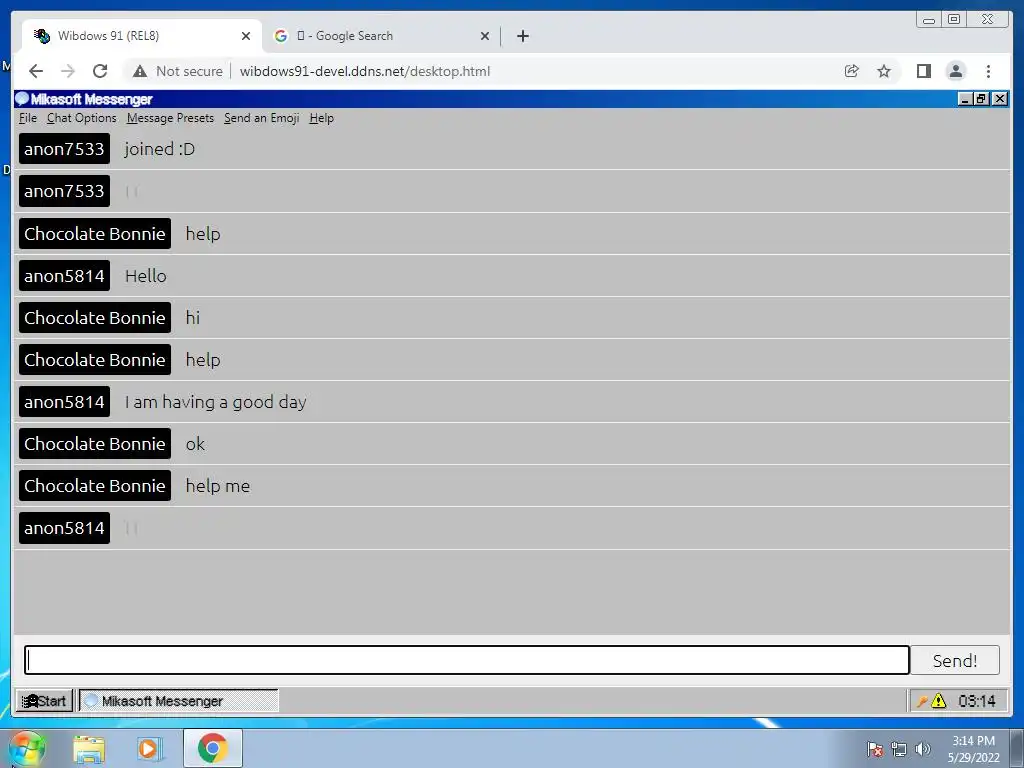Open the Action Center flag icon
This screenshot has width=1024, height=768.
point(875,749)
